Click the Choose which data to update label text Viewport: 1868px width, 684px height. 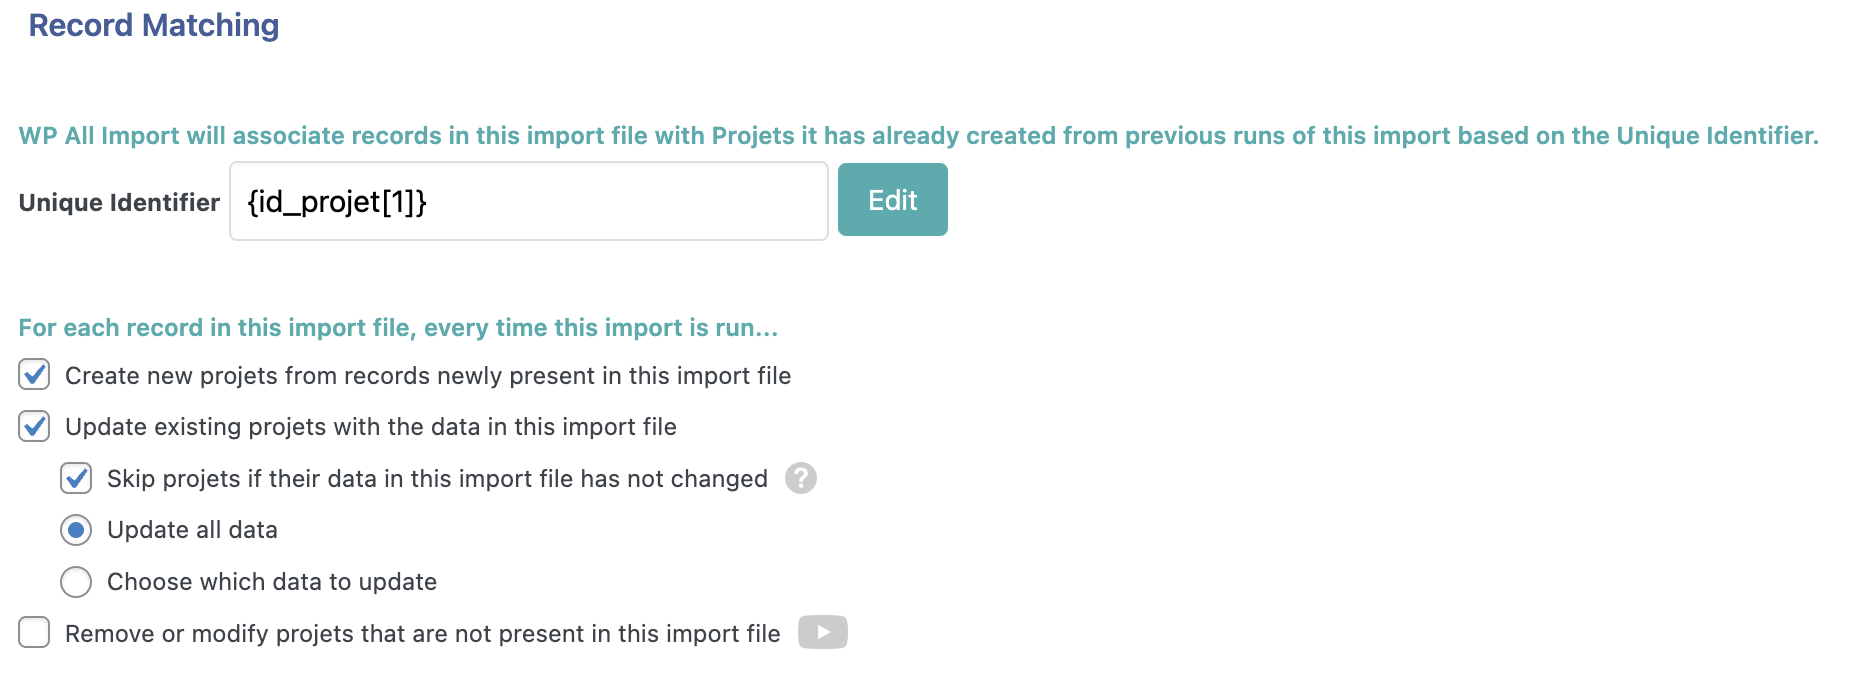pyautogui.click(x=272, y=582)
